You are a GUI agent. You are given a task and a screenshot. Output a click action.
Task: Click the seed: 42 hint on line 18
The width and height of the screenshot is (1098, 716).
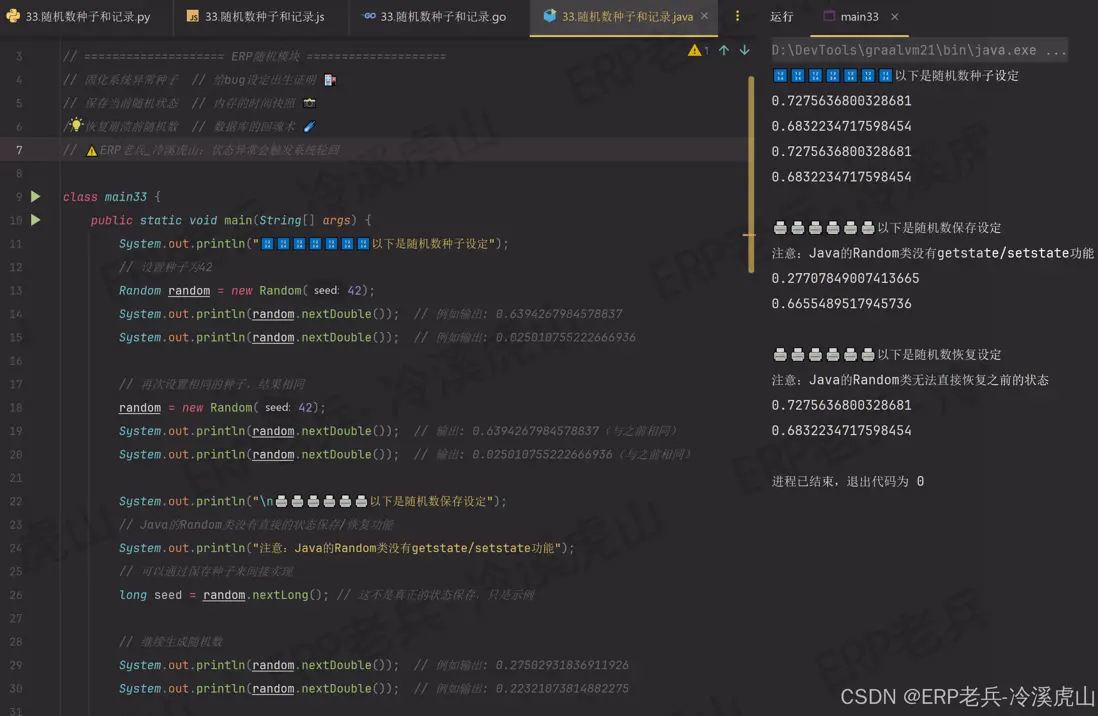pyautogui.click(x=289, y=407)
